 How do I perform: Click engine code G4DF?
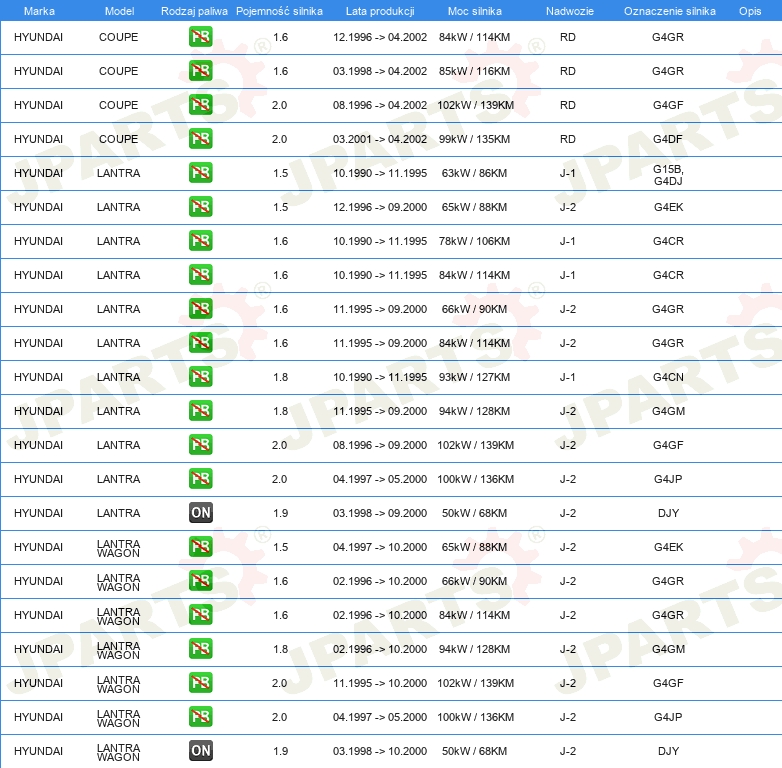coord(668,139)
